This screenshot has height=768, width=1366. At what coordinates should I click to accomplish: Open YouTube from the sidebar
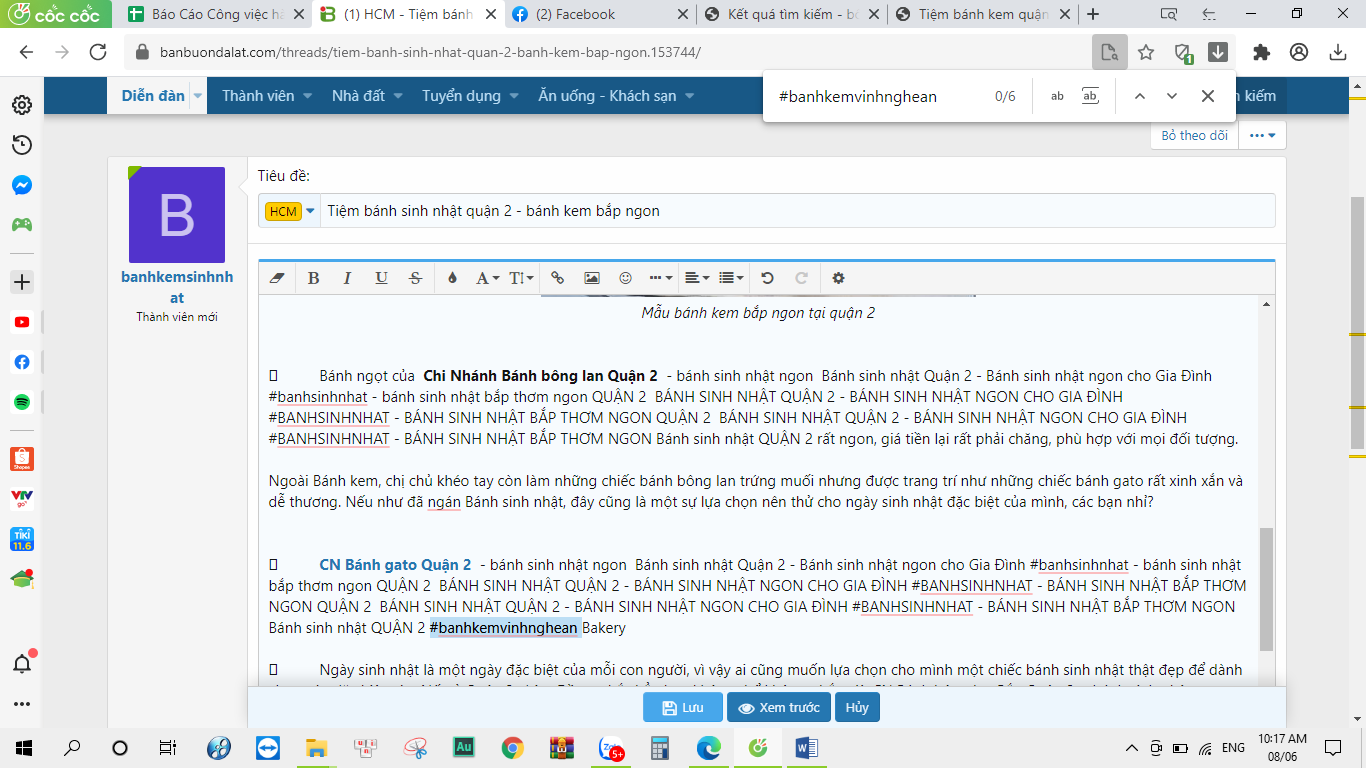tap(21, 322)
